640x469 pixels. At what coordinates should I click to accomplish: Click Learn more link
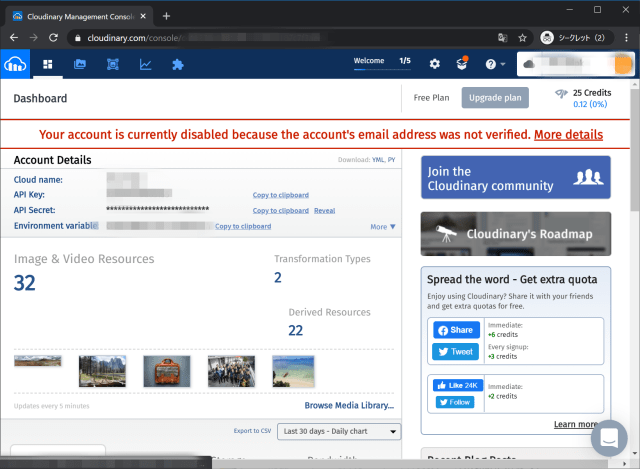click(x=575, y=425)
